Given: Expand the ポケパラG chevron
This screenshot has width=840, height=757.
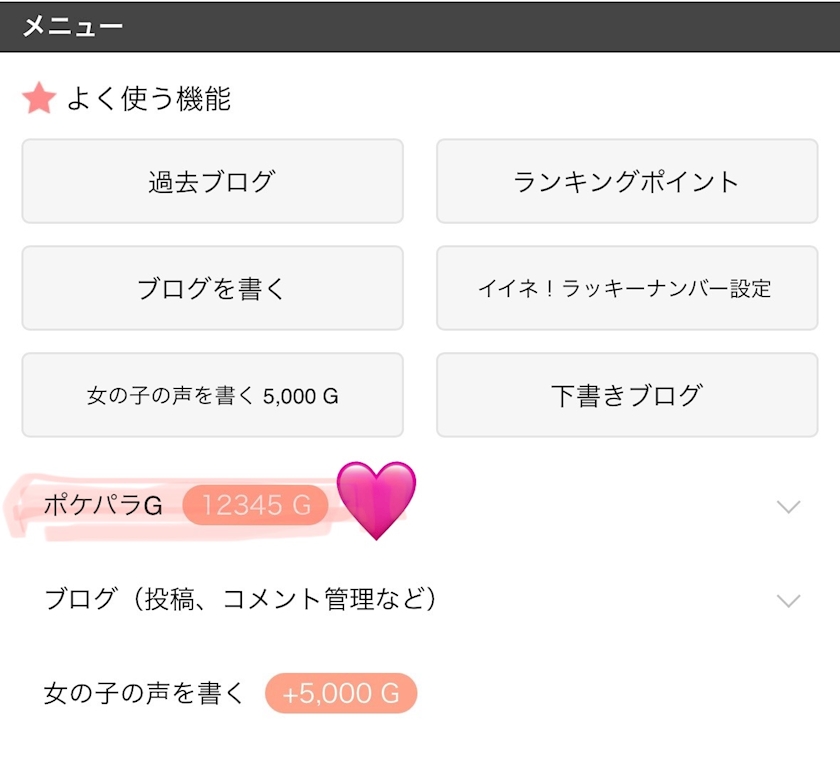Looking at the screenshot, I should 788,507.
